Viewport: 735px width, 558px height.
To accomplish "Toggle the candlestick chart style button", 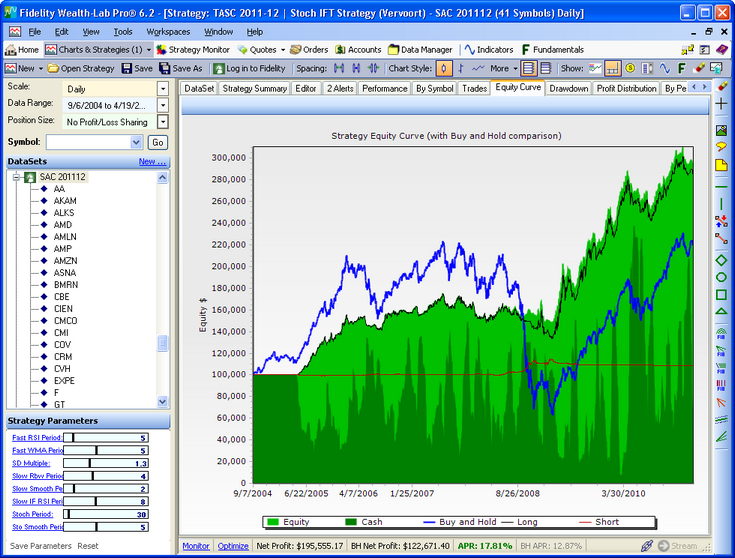I will coord(444,68).
